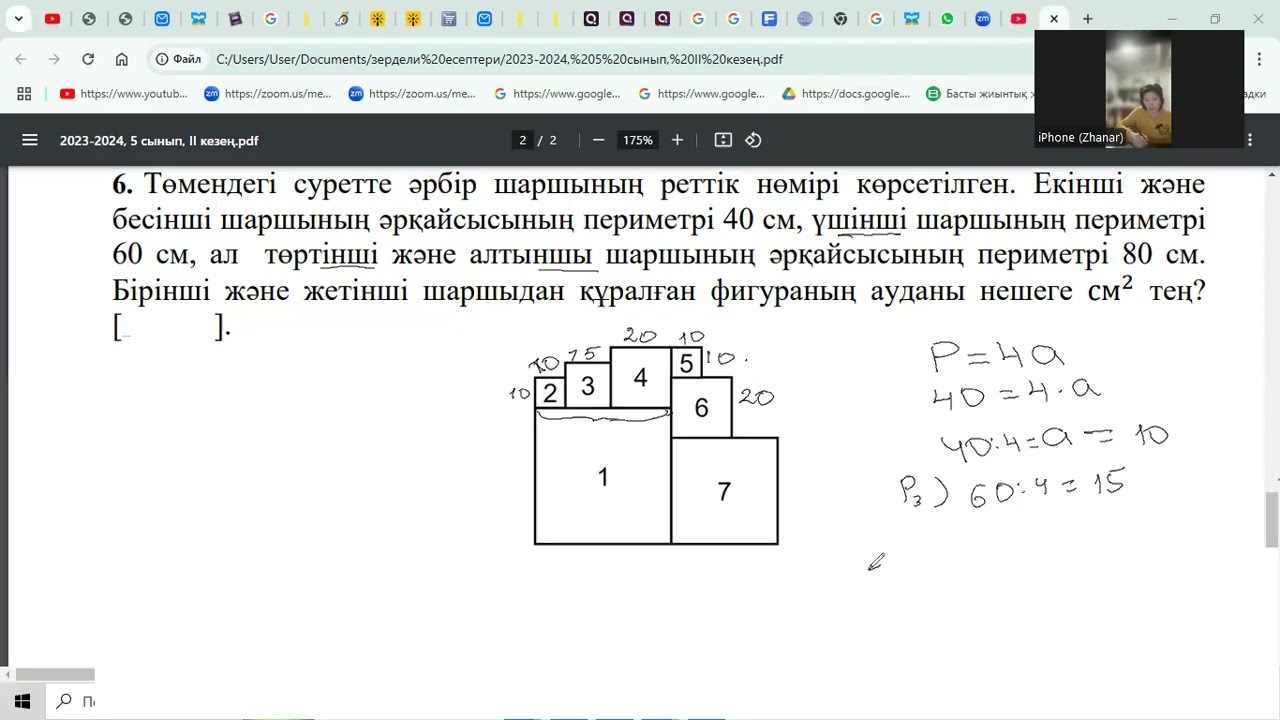Screen dimensions: 1280x720
Task: Click the problem number 6. label
Action: (123, 184)
